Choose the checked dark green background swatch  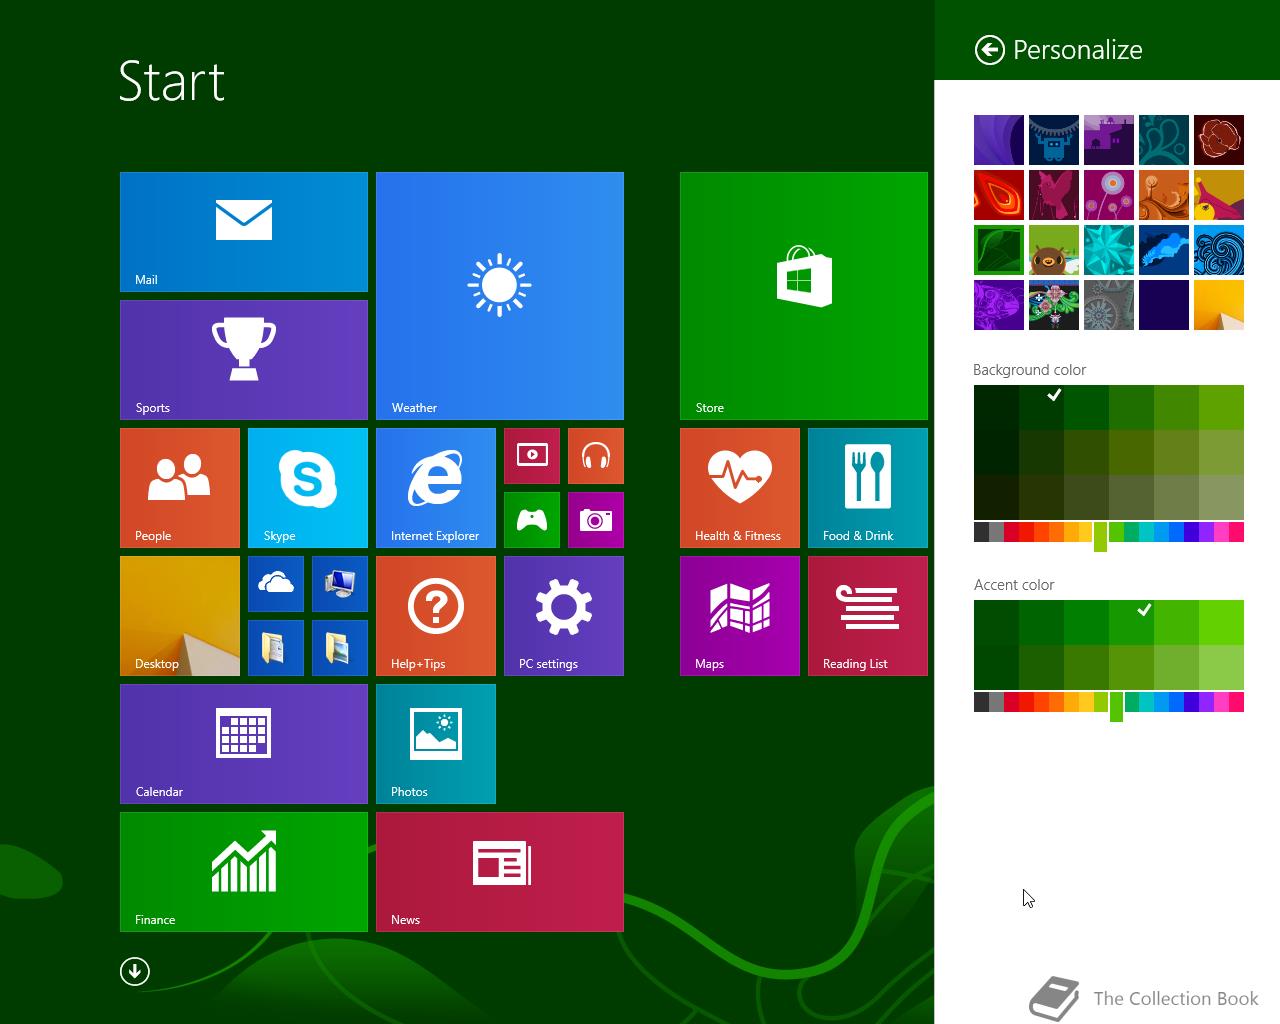pos(1041,407)
